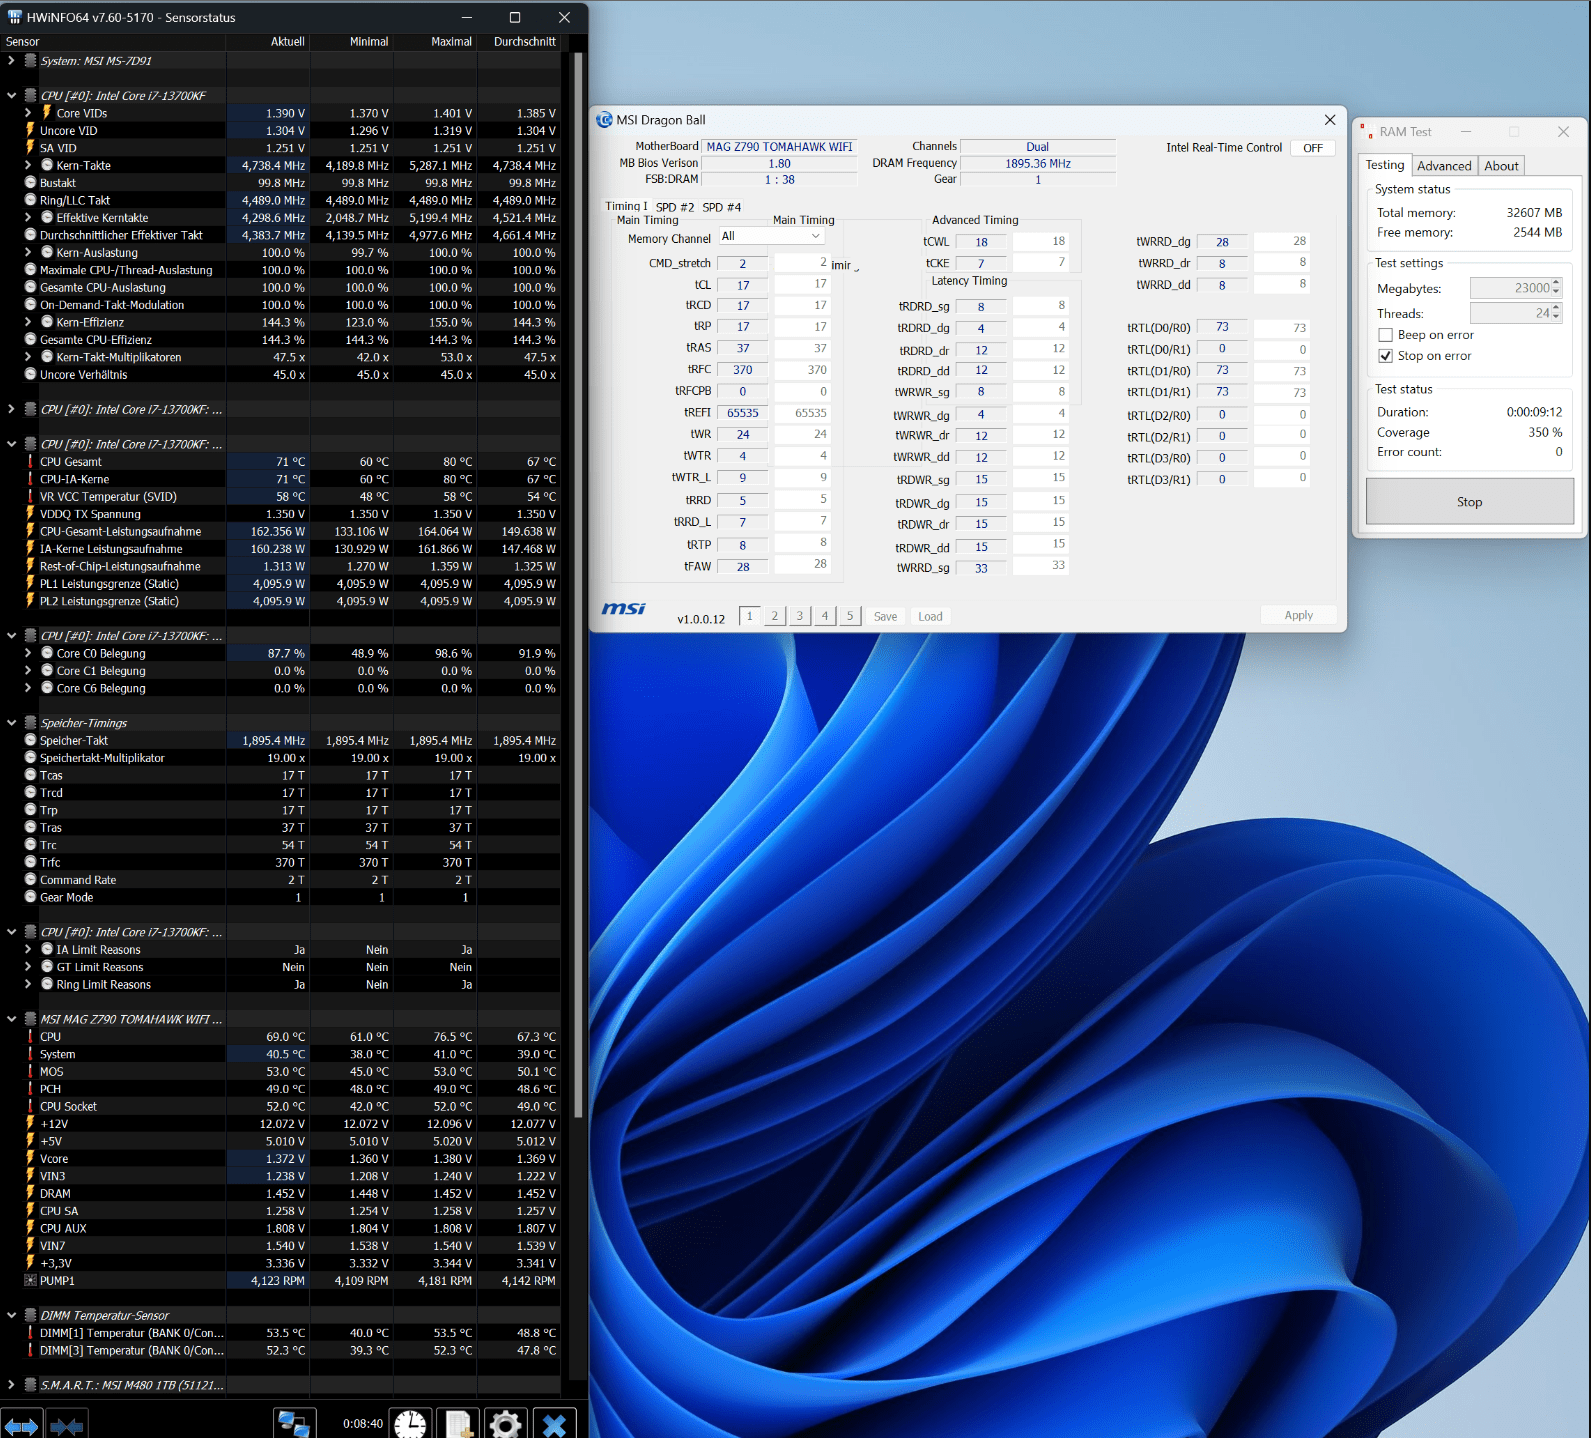Click the lightning icon beside DRAM voltage row
The height and width of the screenshot is (1438, 1591).
click(x=30, y=1193)
